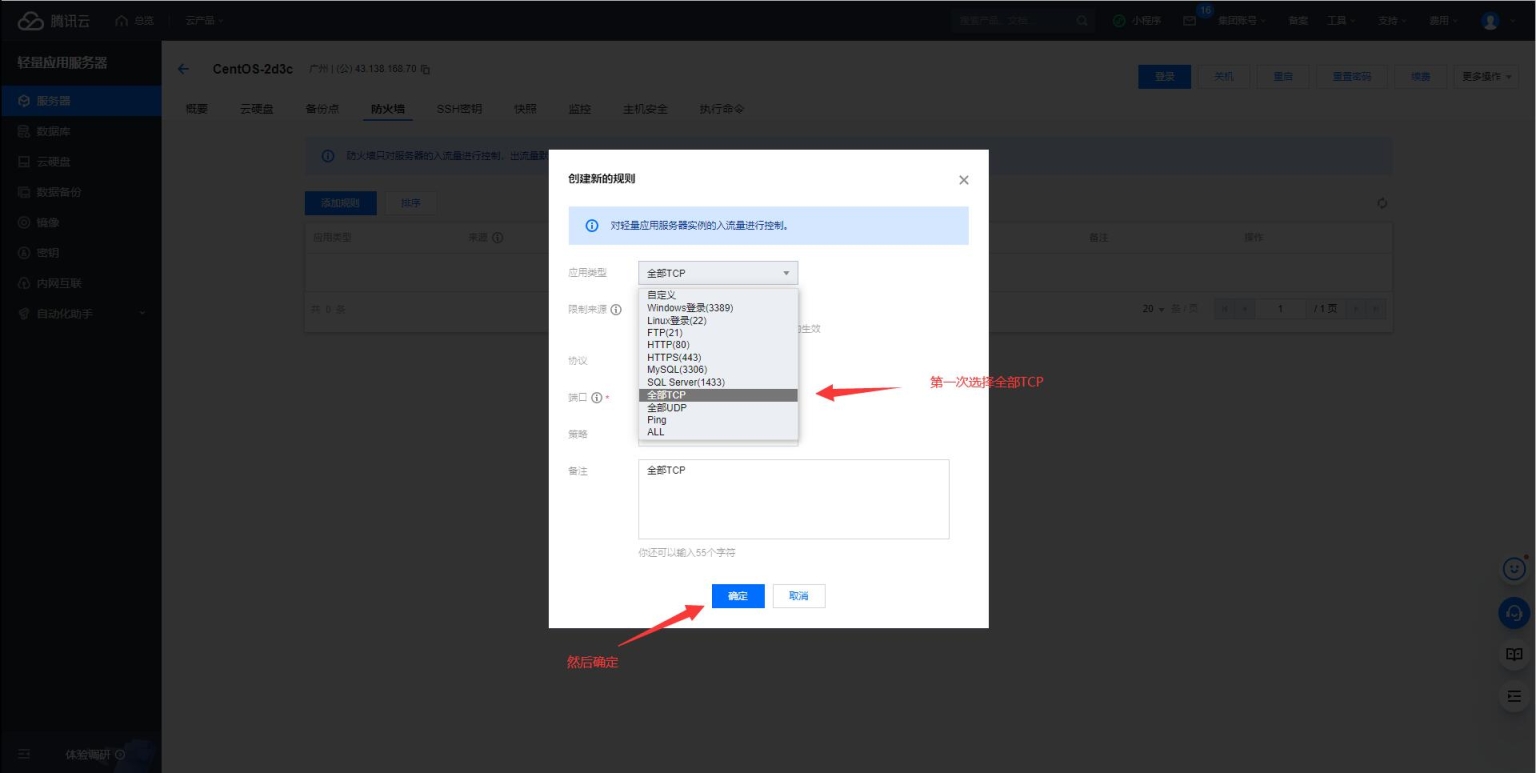Viewport: 1536px width, 773px height.
Task: Click the back arrow next to CentOS-2d3c
Action: point(183,69)
